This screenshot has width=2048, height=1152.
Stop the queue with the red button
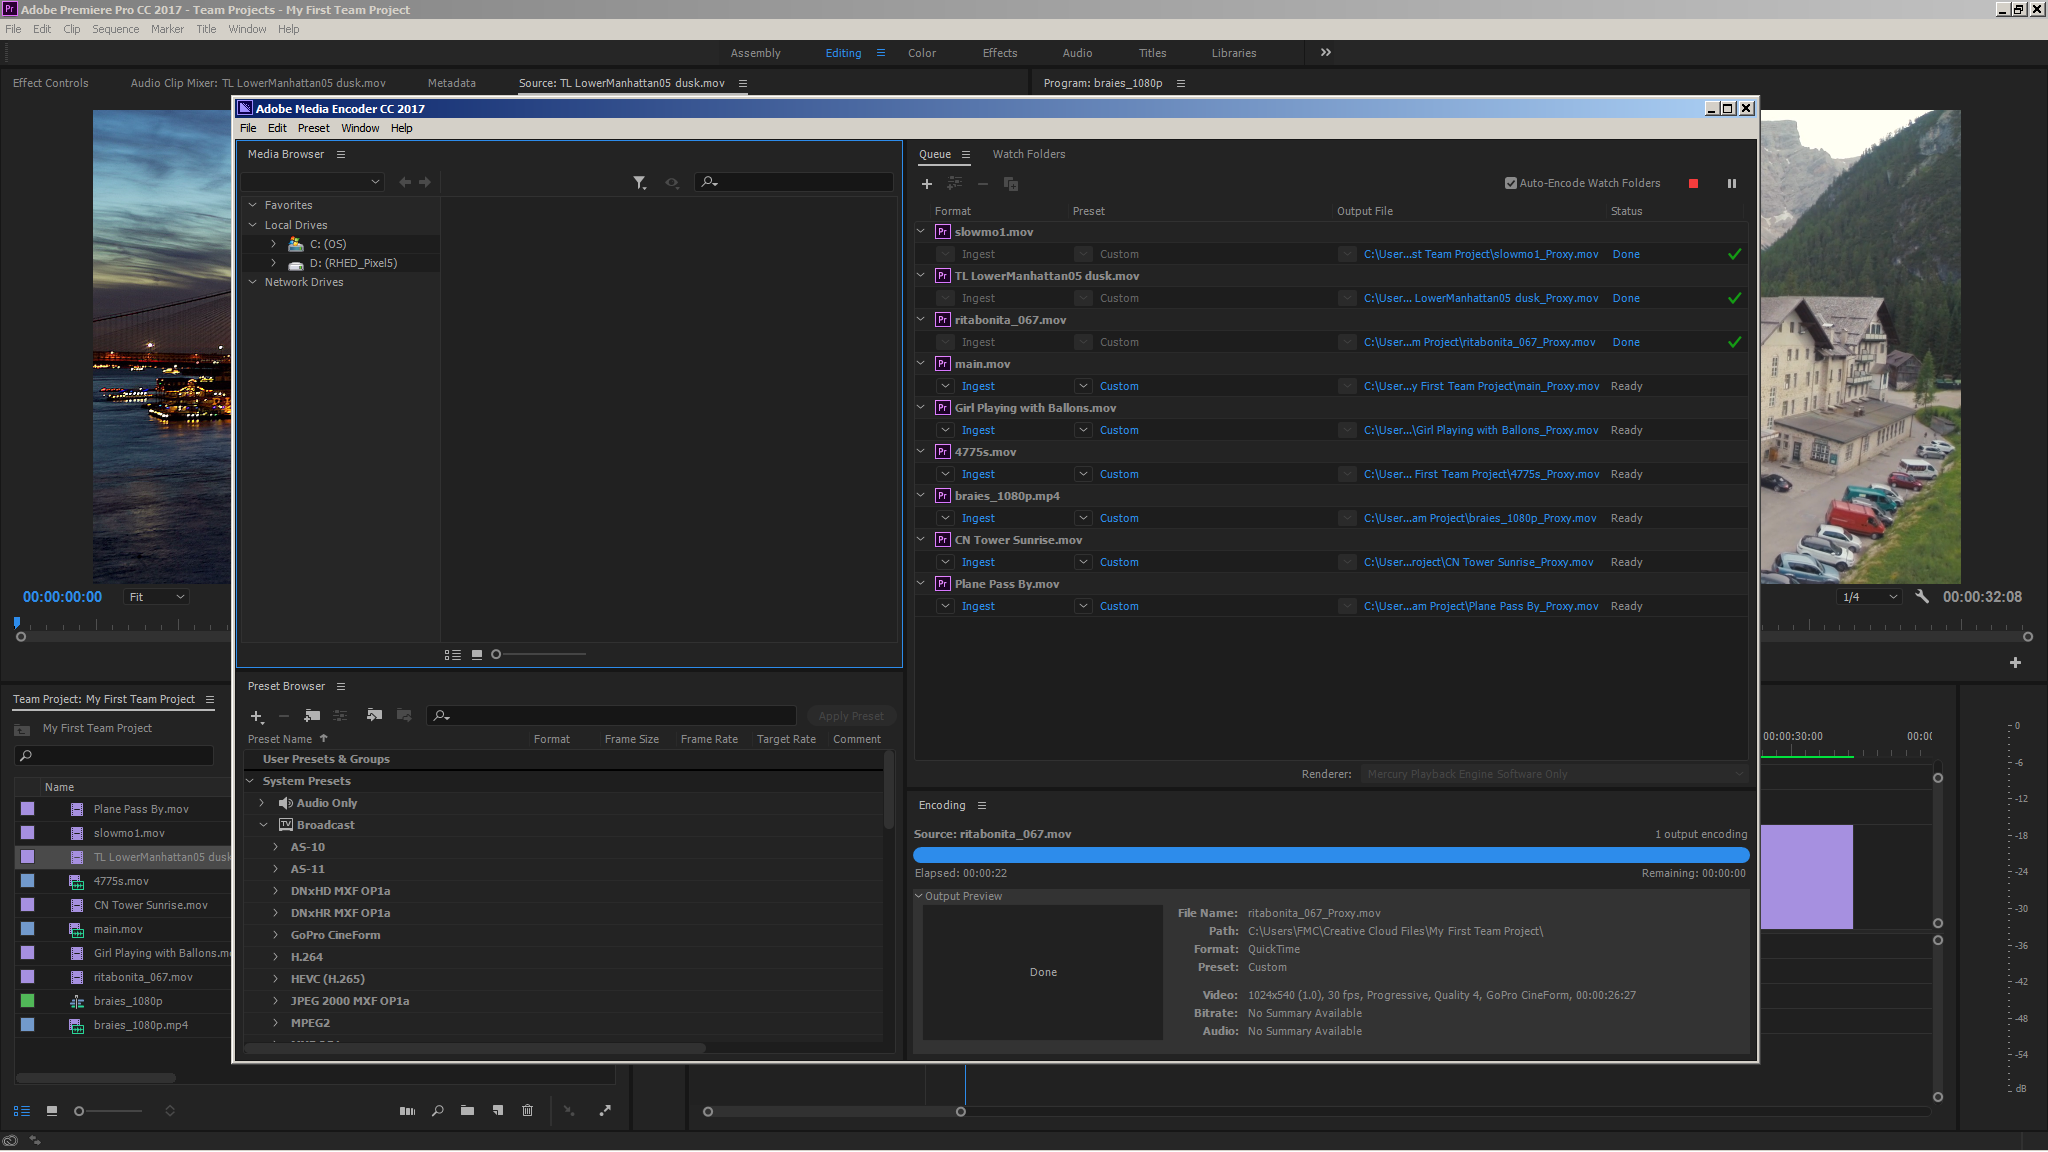point(1693,184)
